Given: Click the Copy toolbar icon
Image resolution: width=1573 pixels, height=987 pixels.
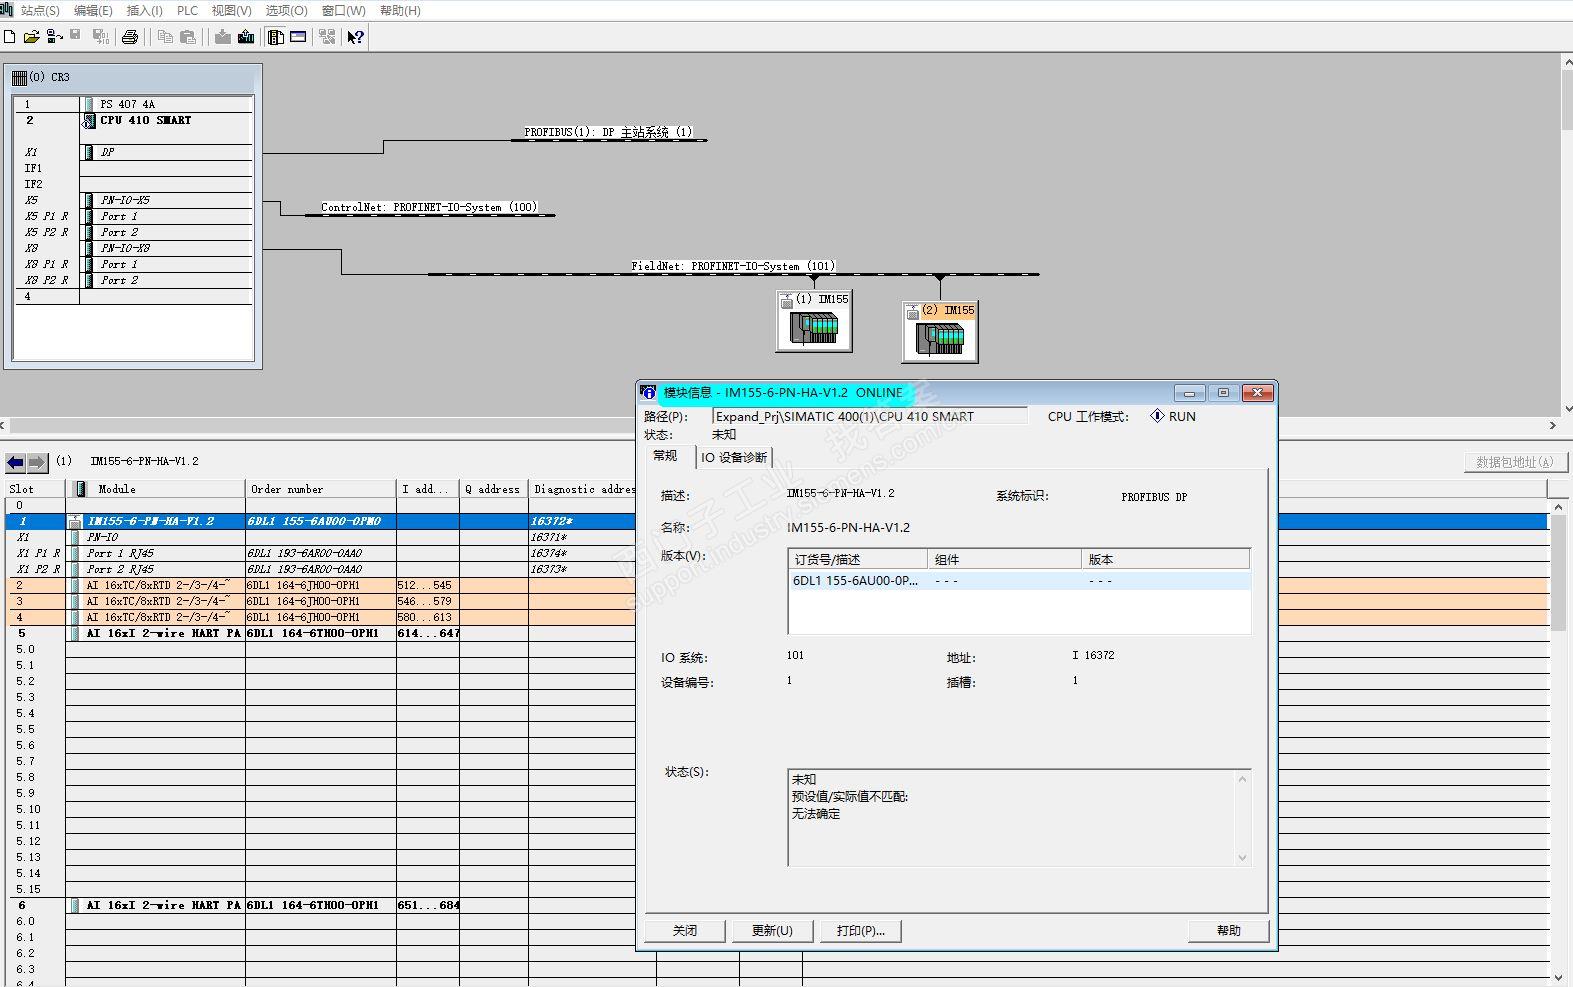Looking at the screenshot, I should click(165, 37).
